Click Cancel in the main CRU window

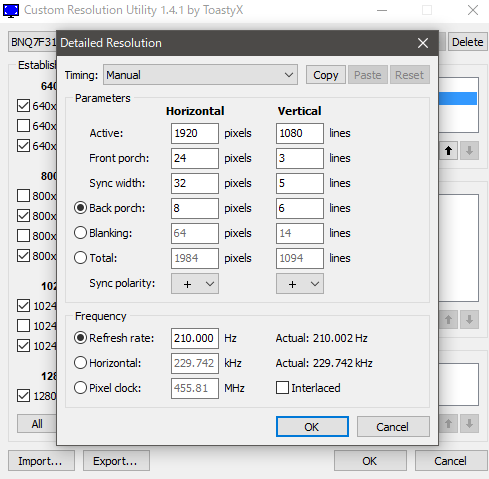point(451,461)
